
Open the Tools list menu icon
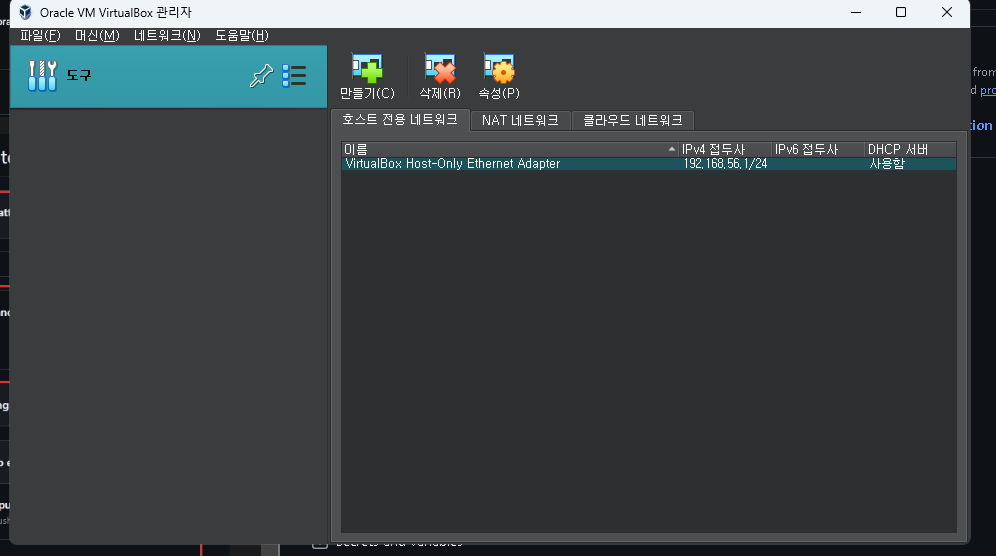tap(294, 76)
